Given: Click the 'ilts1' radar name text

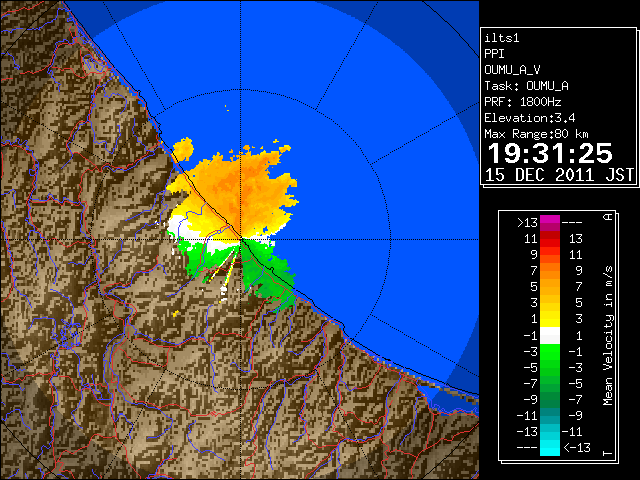Looking at the screenshot, I should click(x=502, y=38).
